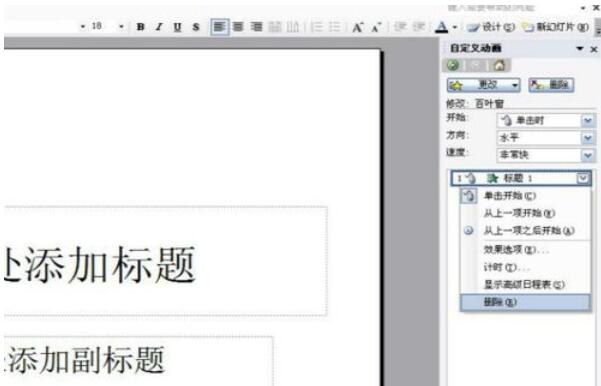This screenshot has width=601, height=386.
Task: Align text to the right
Action: coord(256,27)
